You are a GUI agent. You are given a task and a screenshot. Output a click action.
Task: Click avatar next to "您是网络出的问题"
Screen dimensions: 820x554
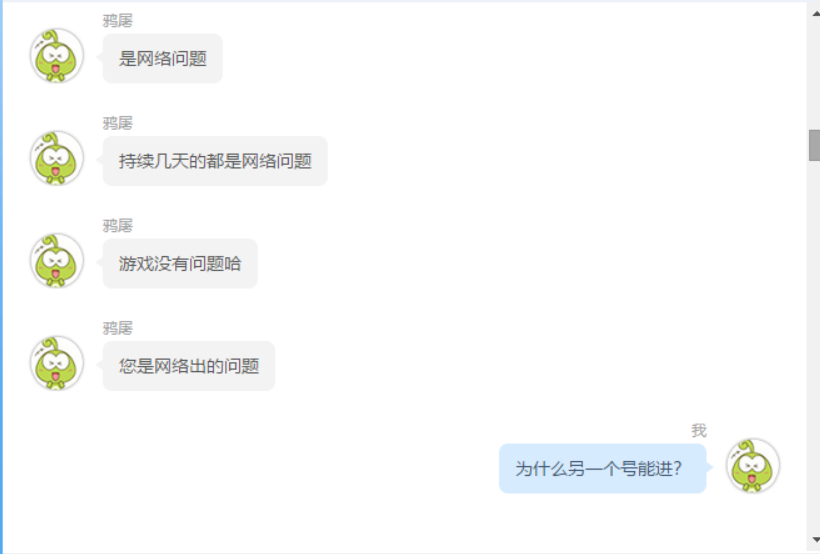pos(56,364)
